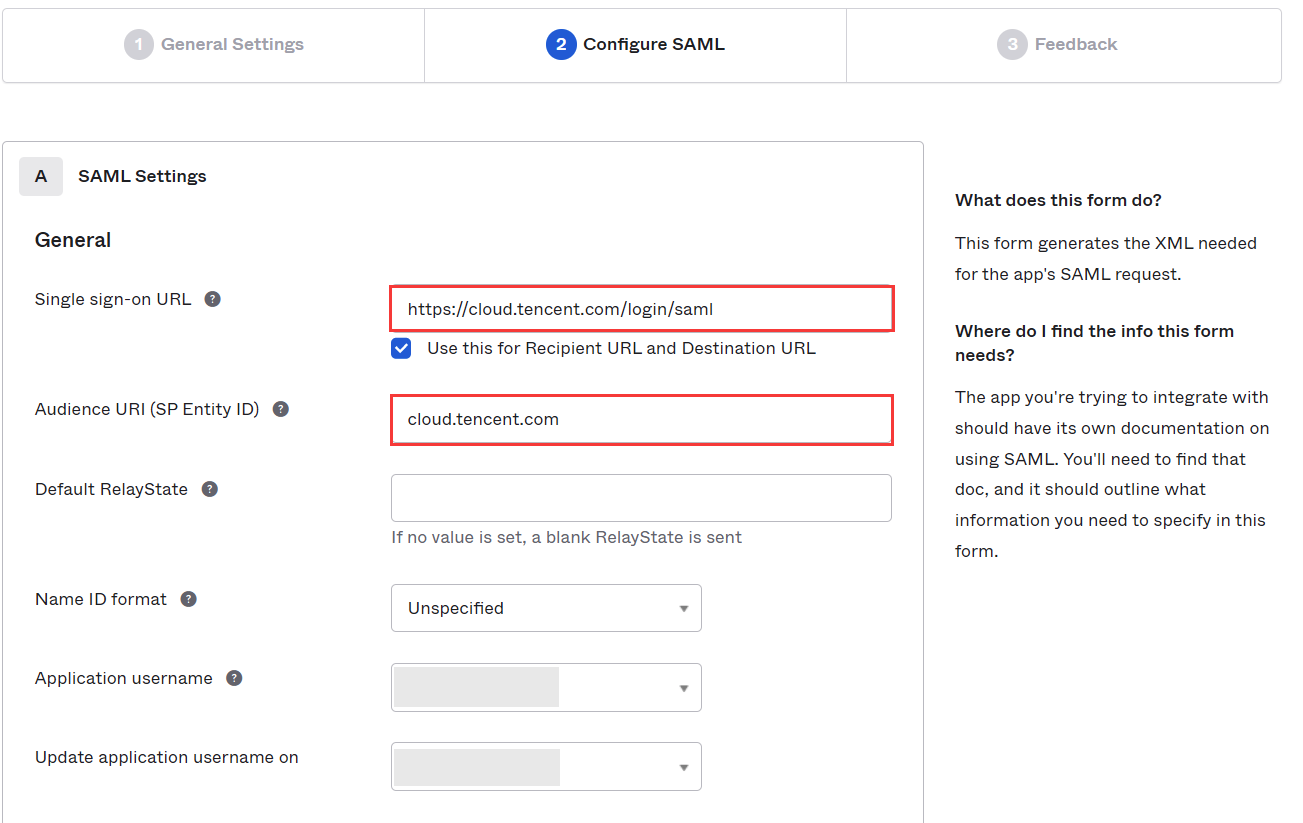The image size is (1303, 823).
Task: Click help icon next to Name ID format
Action: point(188,599)
